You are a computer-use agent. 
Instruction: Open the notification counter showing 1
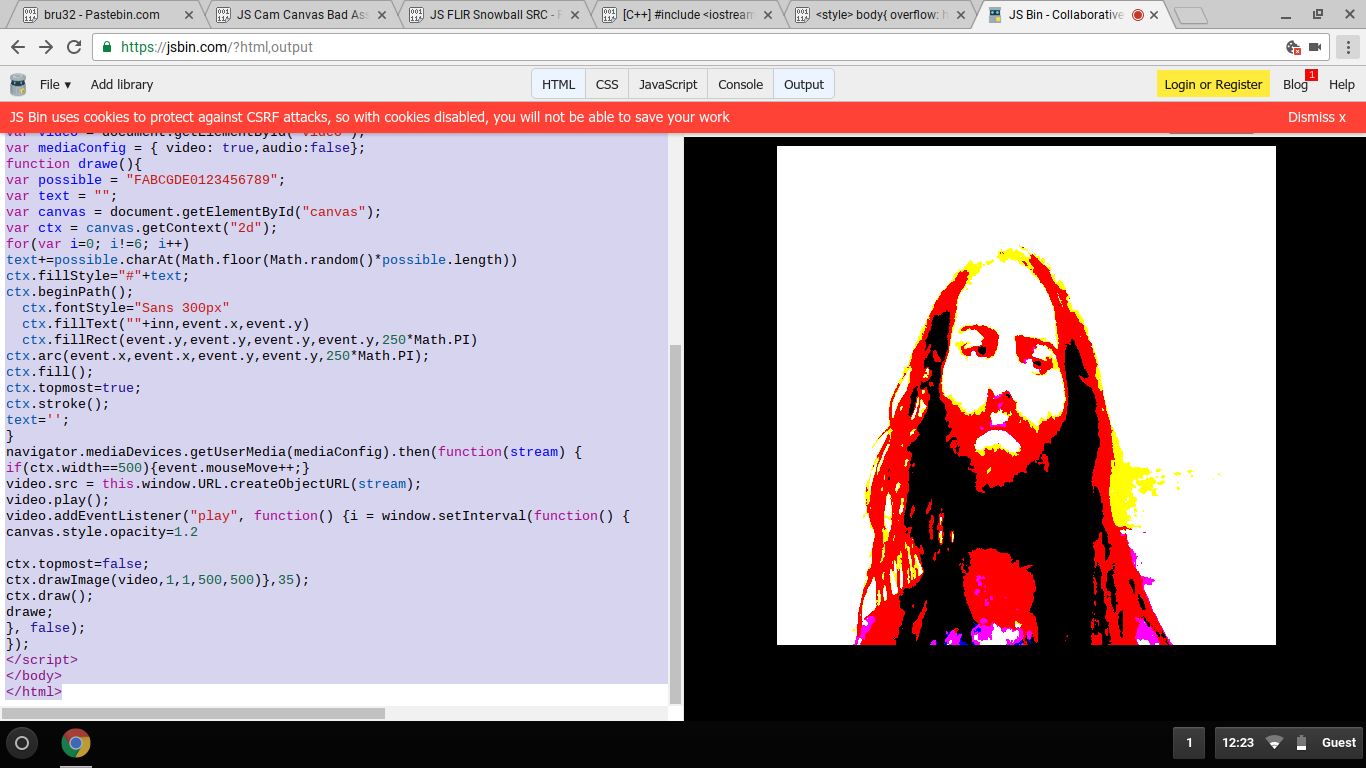point(1189,743)
